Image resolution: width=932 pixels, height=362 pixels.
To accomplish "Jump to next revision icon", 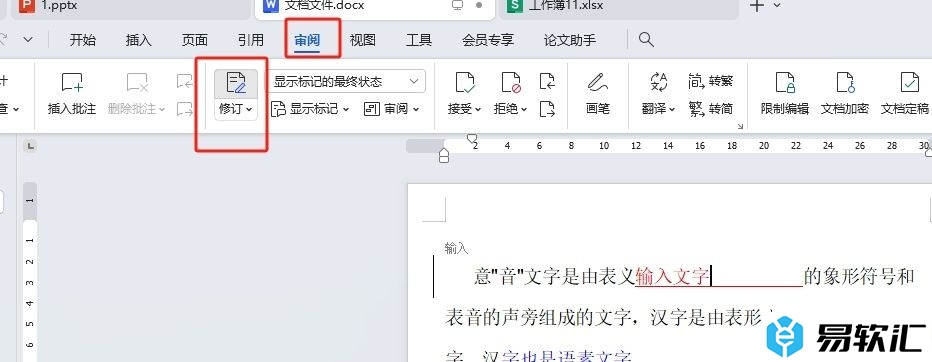I will pos(547,108).
